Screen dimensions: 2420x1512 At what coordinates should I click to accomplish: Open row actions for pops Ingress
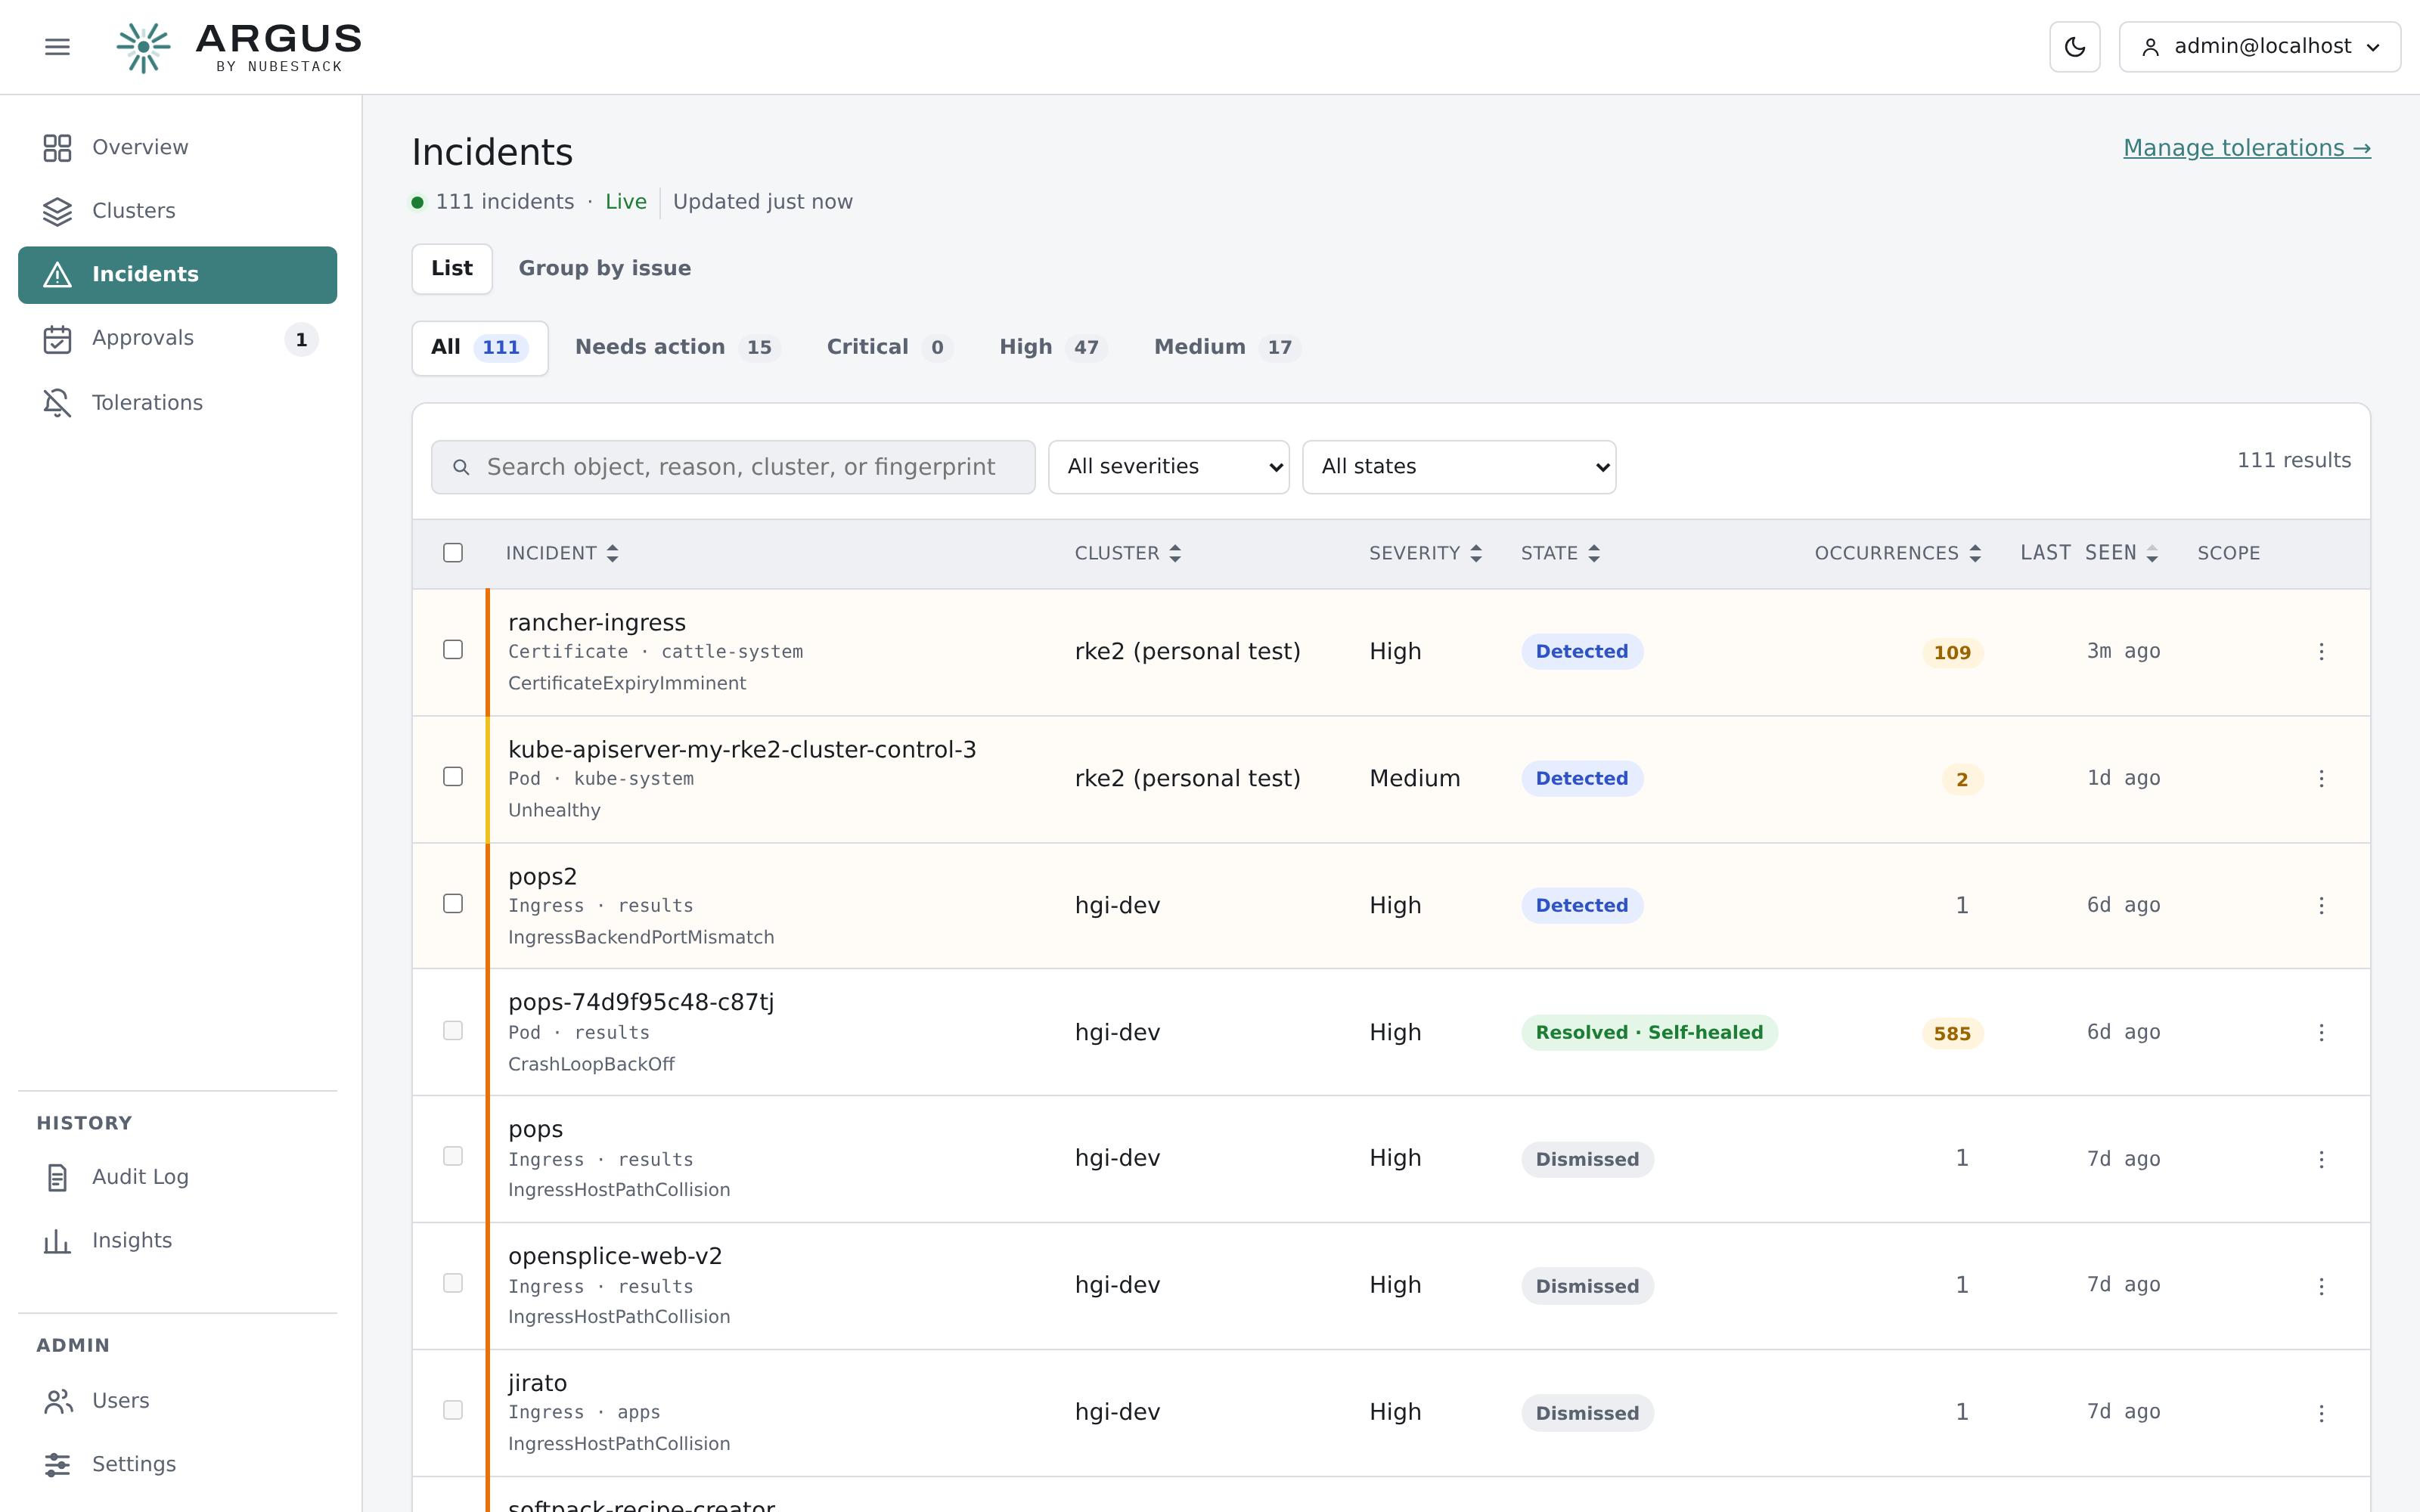pyautogui.click(x=2321, y=1160)
